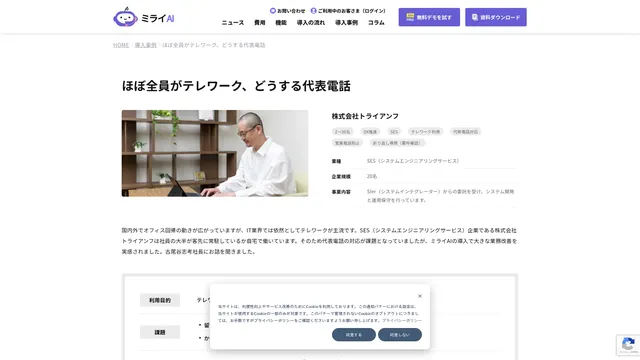
Task: Open the コラム menu item
Action: [x=376, y=23]
